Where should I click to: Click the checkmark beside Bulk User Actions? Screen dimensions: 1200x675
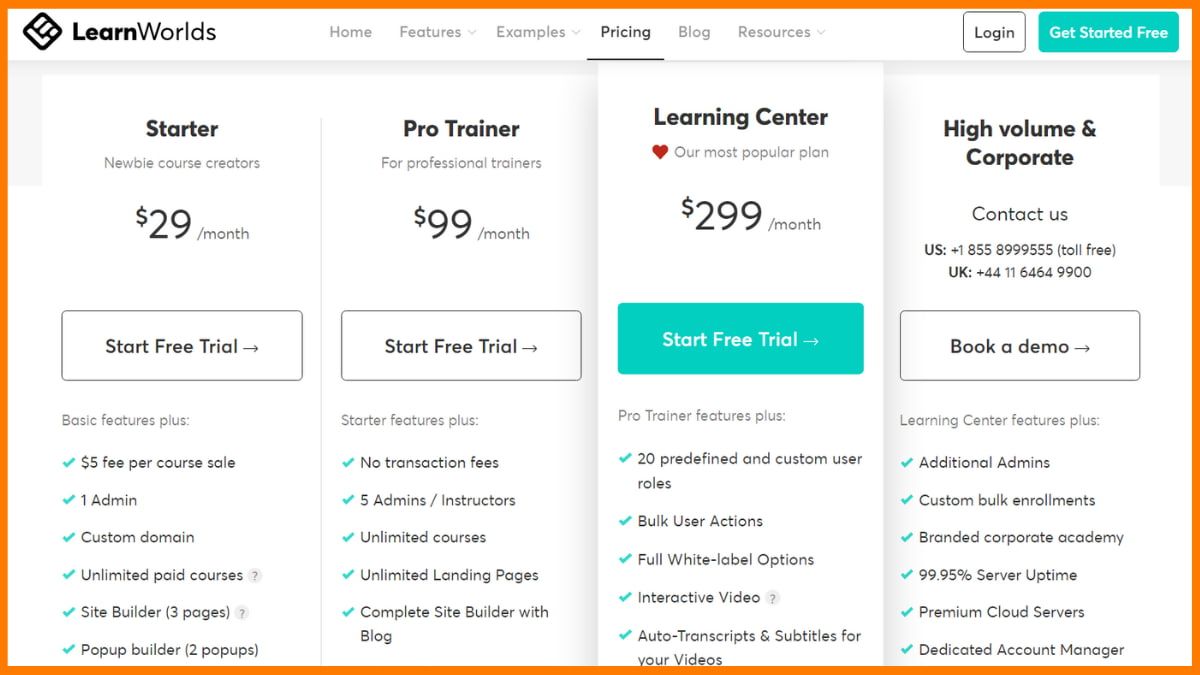point(628,521)
